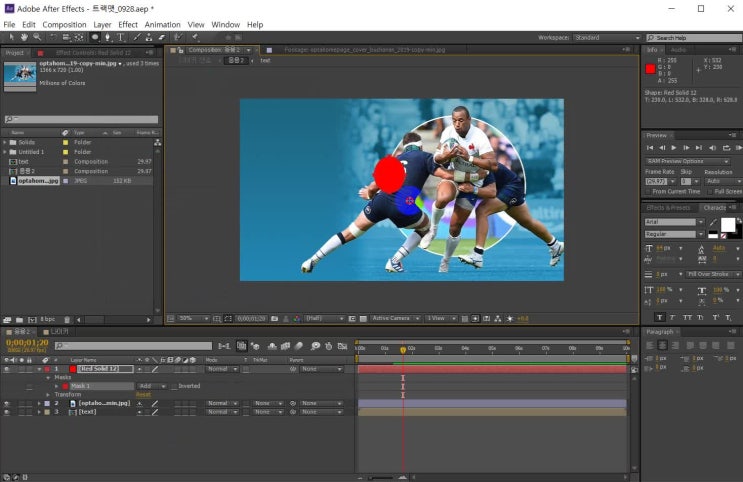Select the Pen tool
Viewport: 743px width, 482px height.
[108, 37]
